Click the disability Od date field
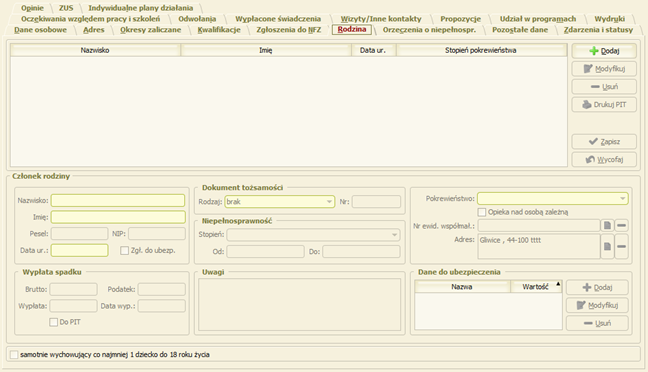 click(265, 251)
